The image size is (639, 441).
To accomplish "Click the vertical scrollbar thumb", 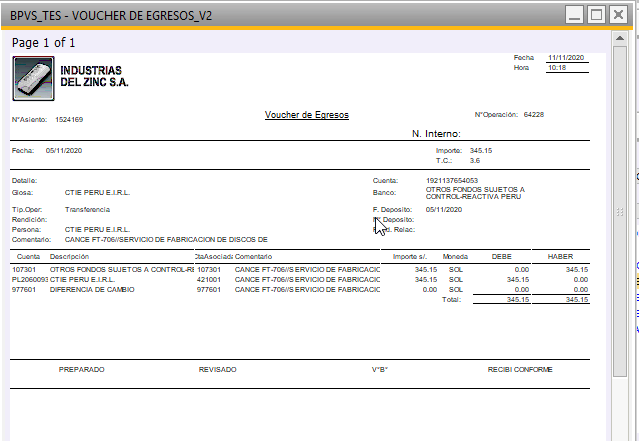I will (620, 212).
